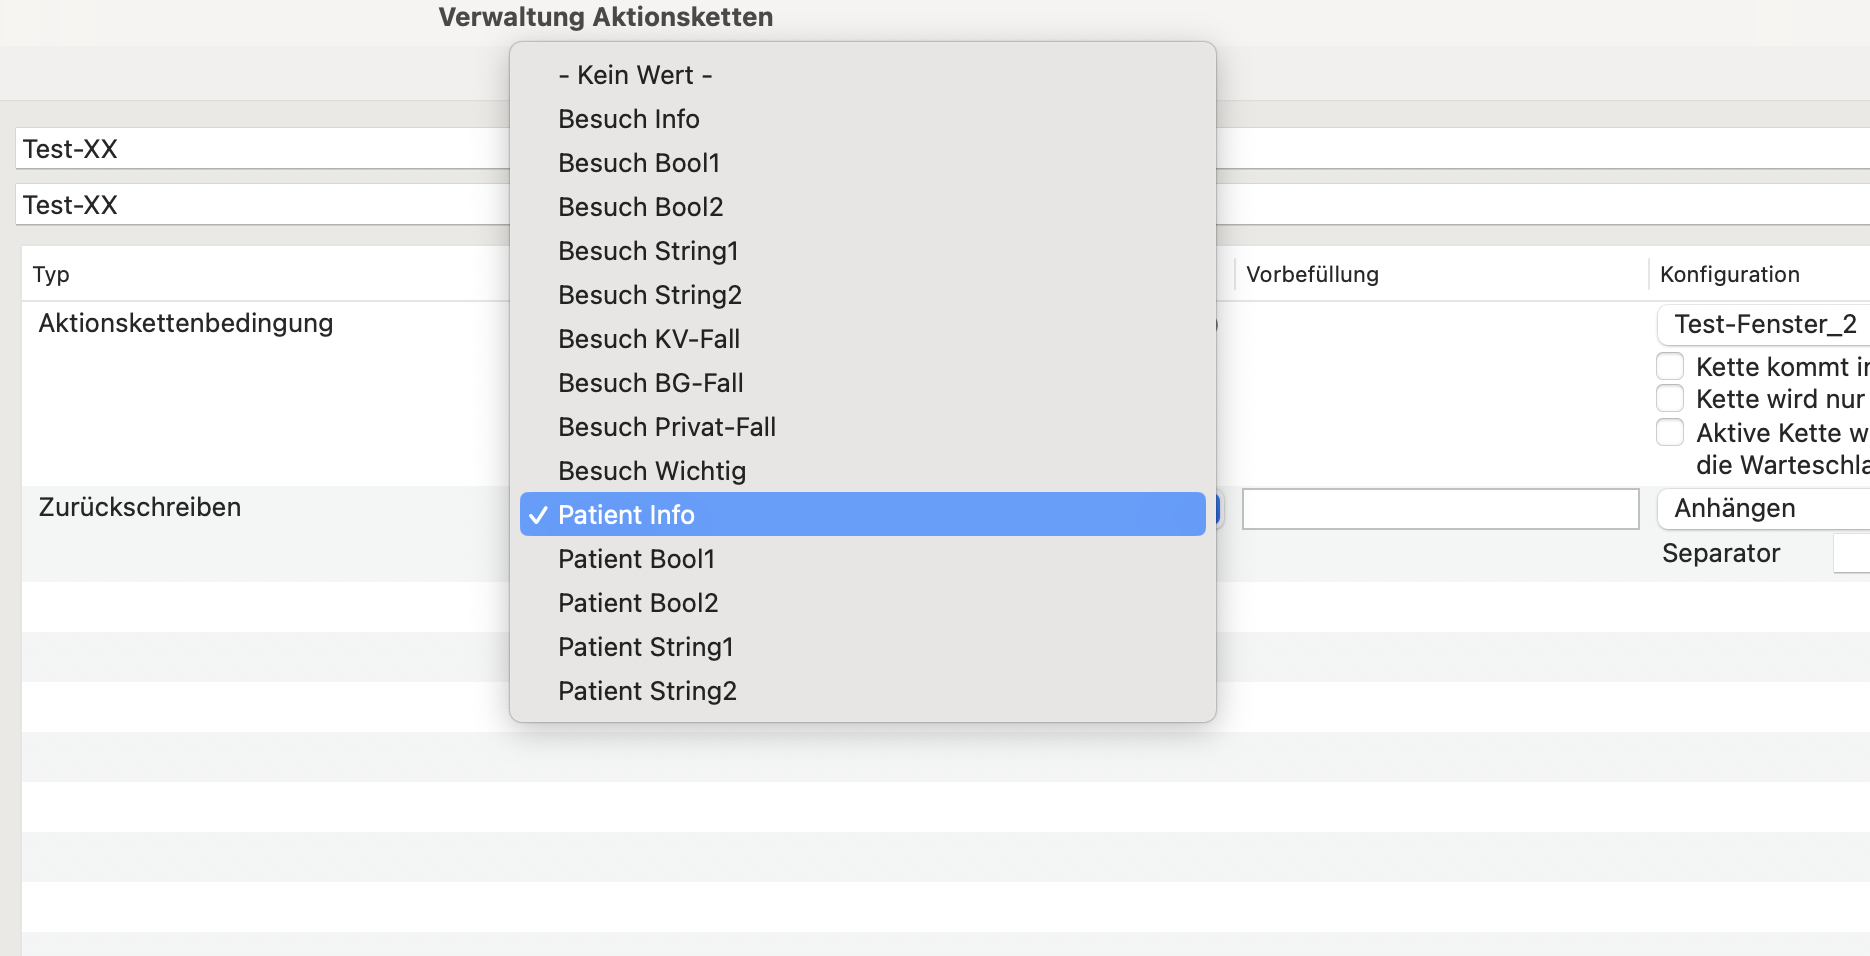Open the Test-Fenster_2 dropdown
The height and width of the screenshot is (956, 1870).
[1764, 324]
